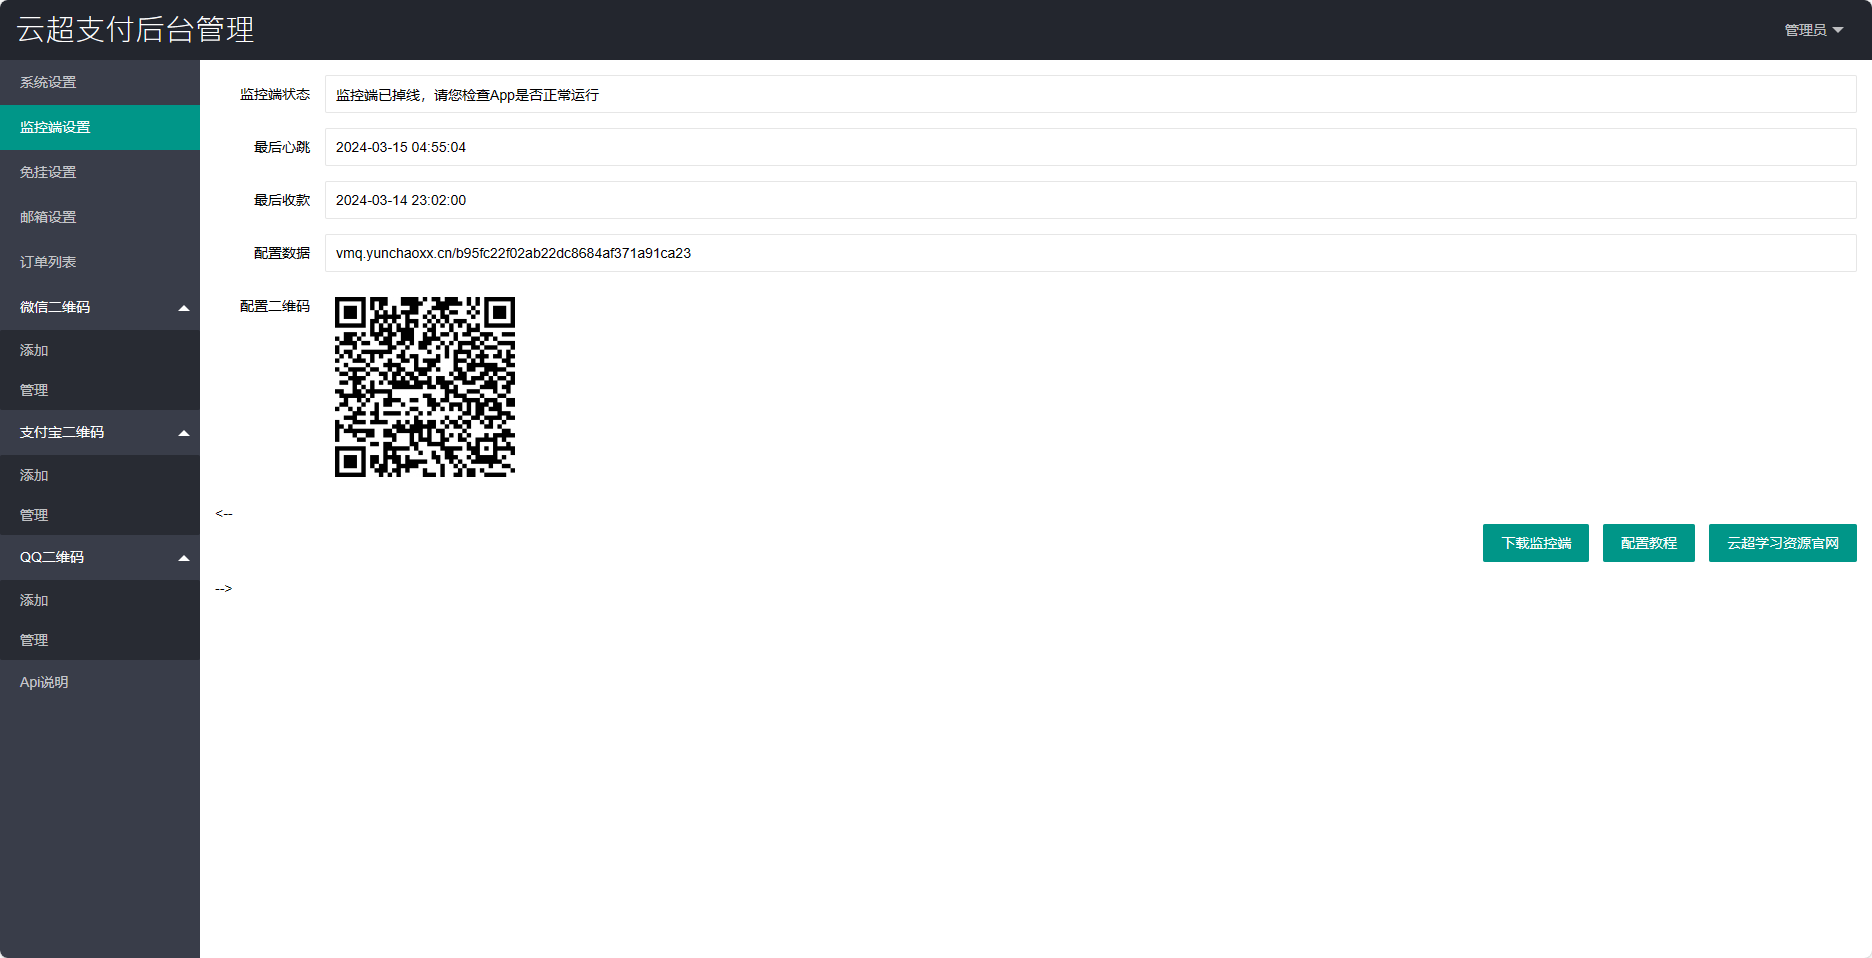This screenshot has height=958, width=1872.
Task: Collapse the 微信二维码 section arrow
Action: [184, 308]
